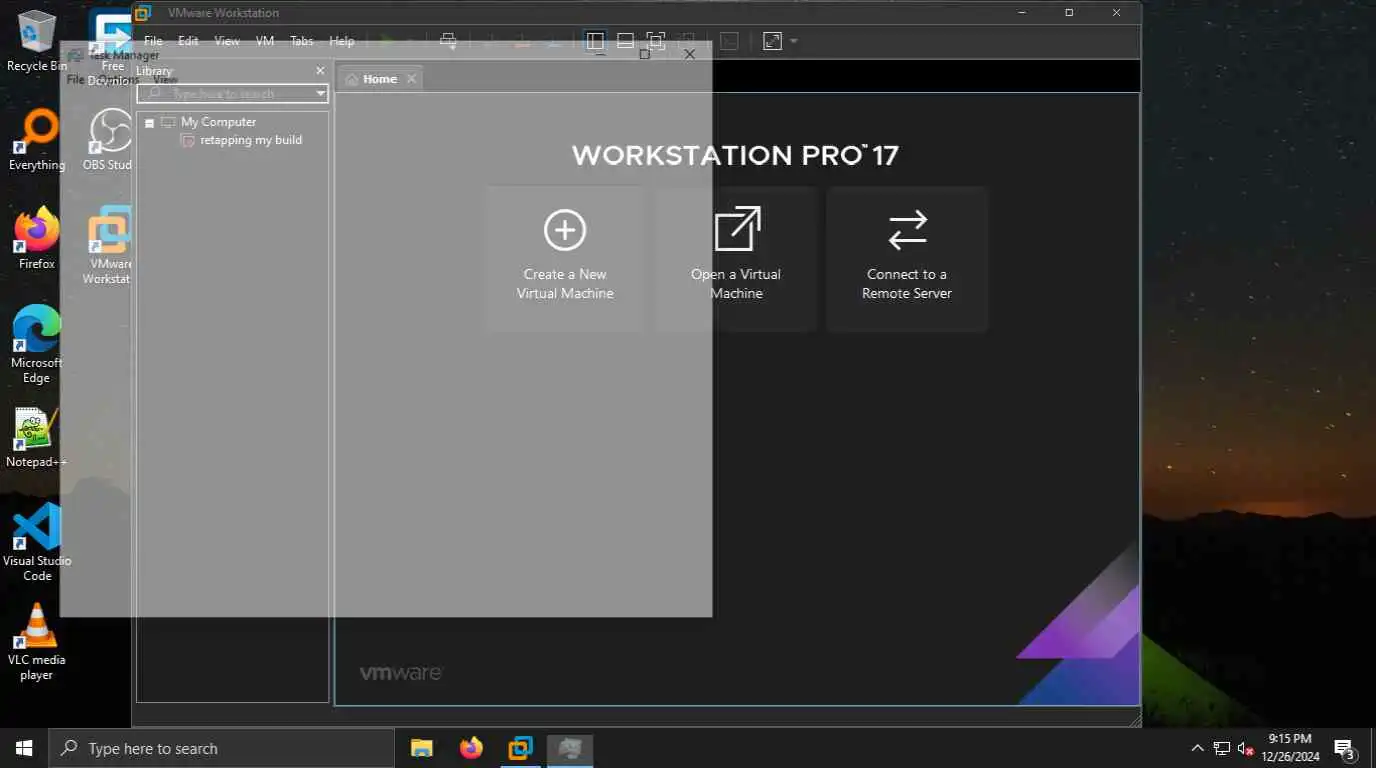Click the muted volume tray icon
The width and height of the screenshot is (1376, 768).
point(1246,748)
